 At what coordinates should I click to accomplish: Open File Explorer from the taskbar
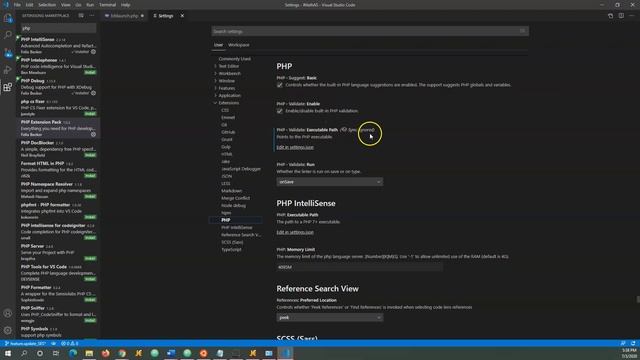[89, 353]
